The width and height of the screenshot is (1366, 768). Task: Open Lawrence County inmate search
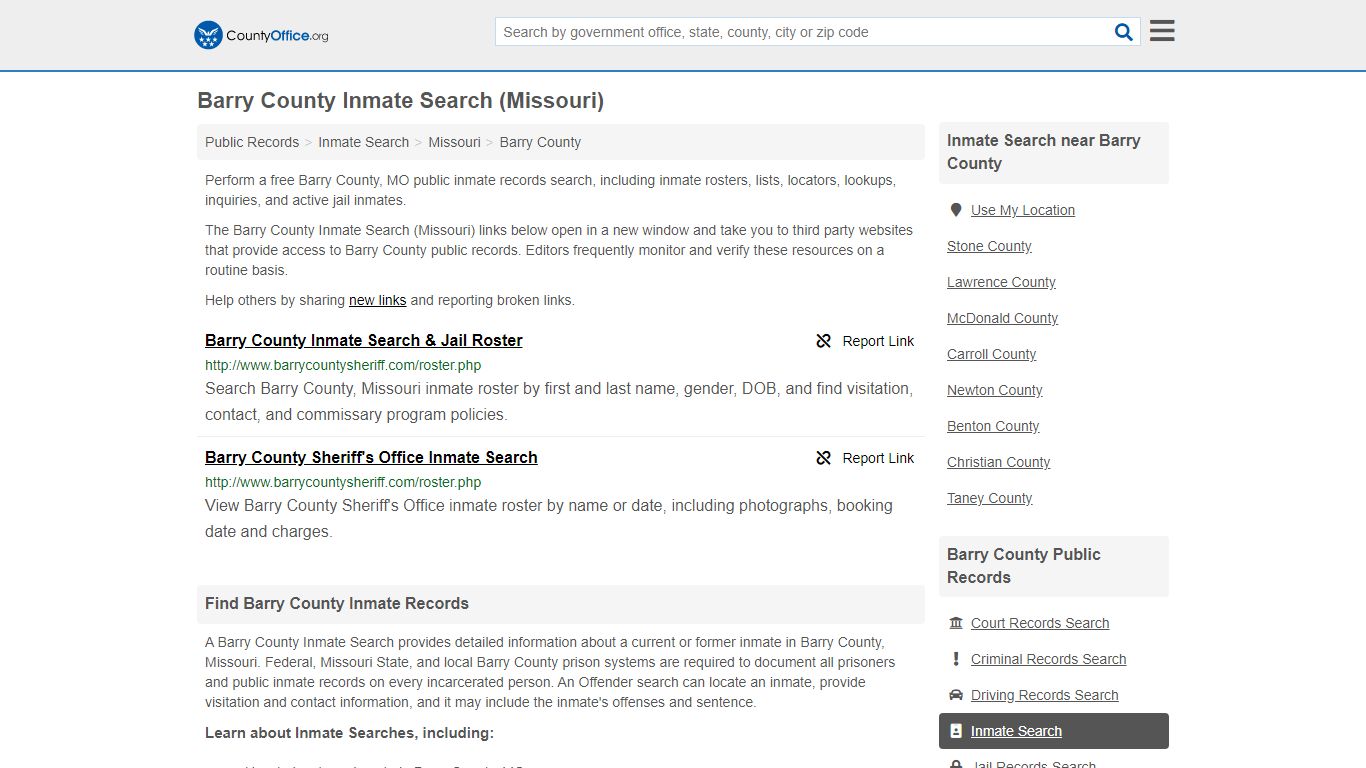coord(1001,282)
